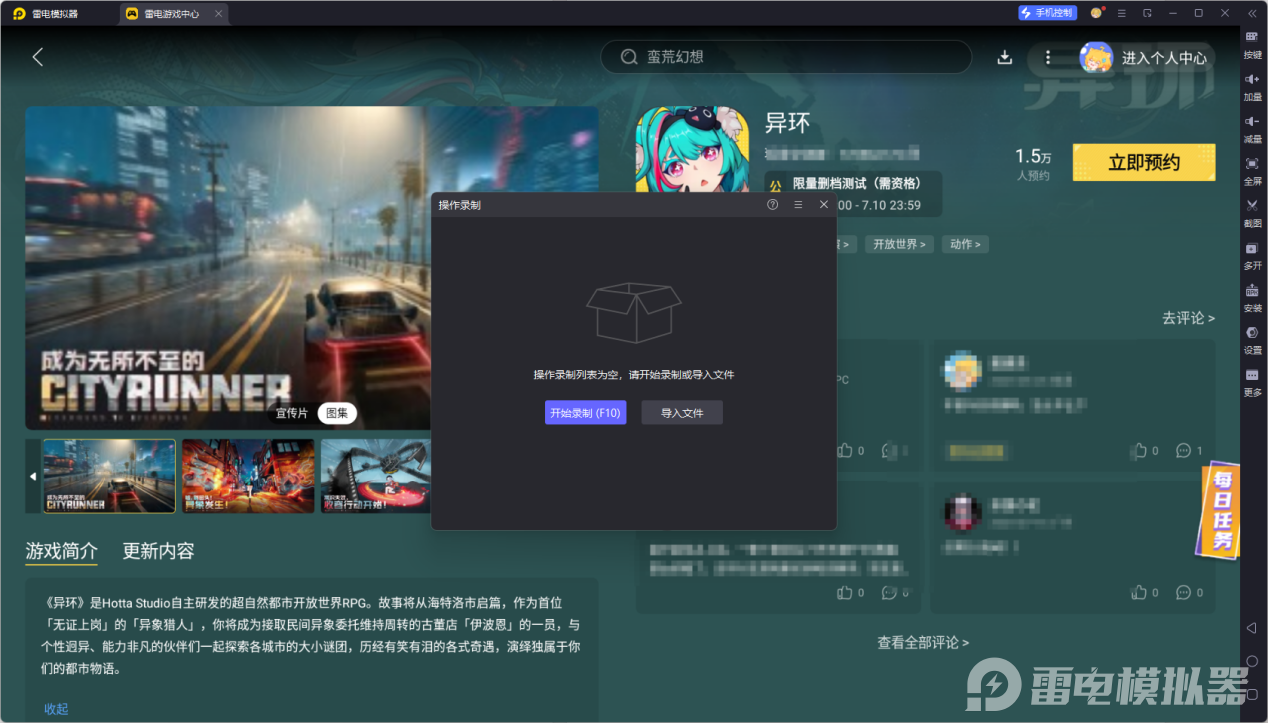The height and width of the screenshot is (723, 1268).
Task: Click the 异环 game icon
Action: coord(692,149)
